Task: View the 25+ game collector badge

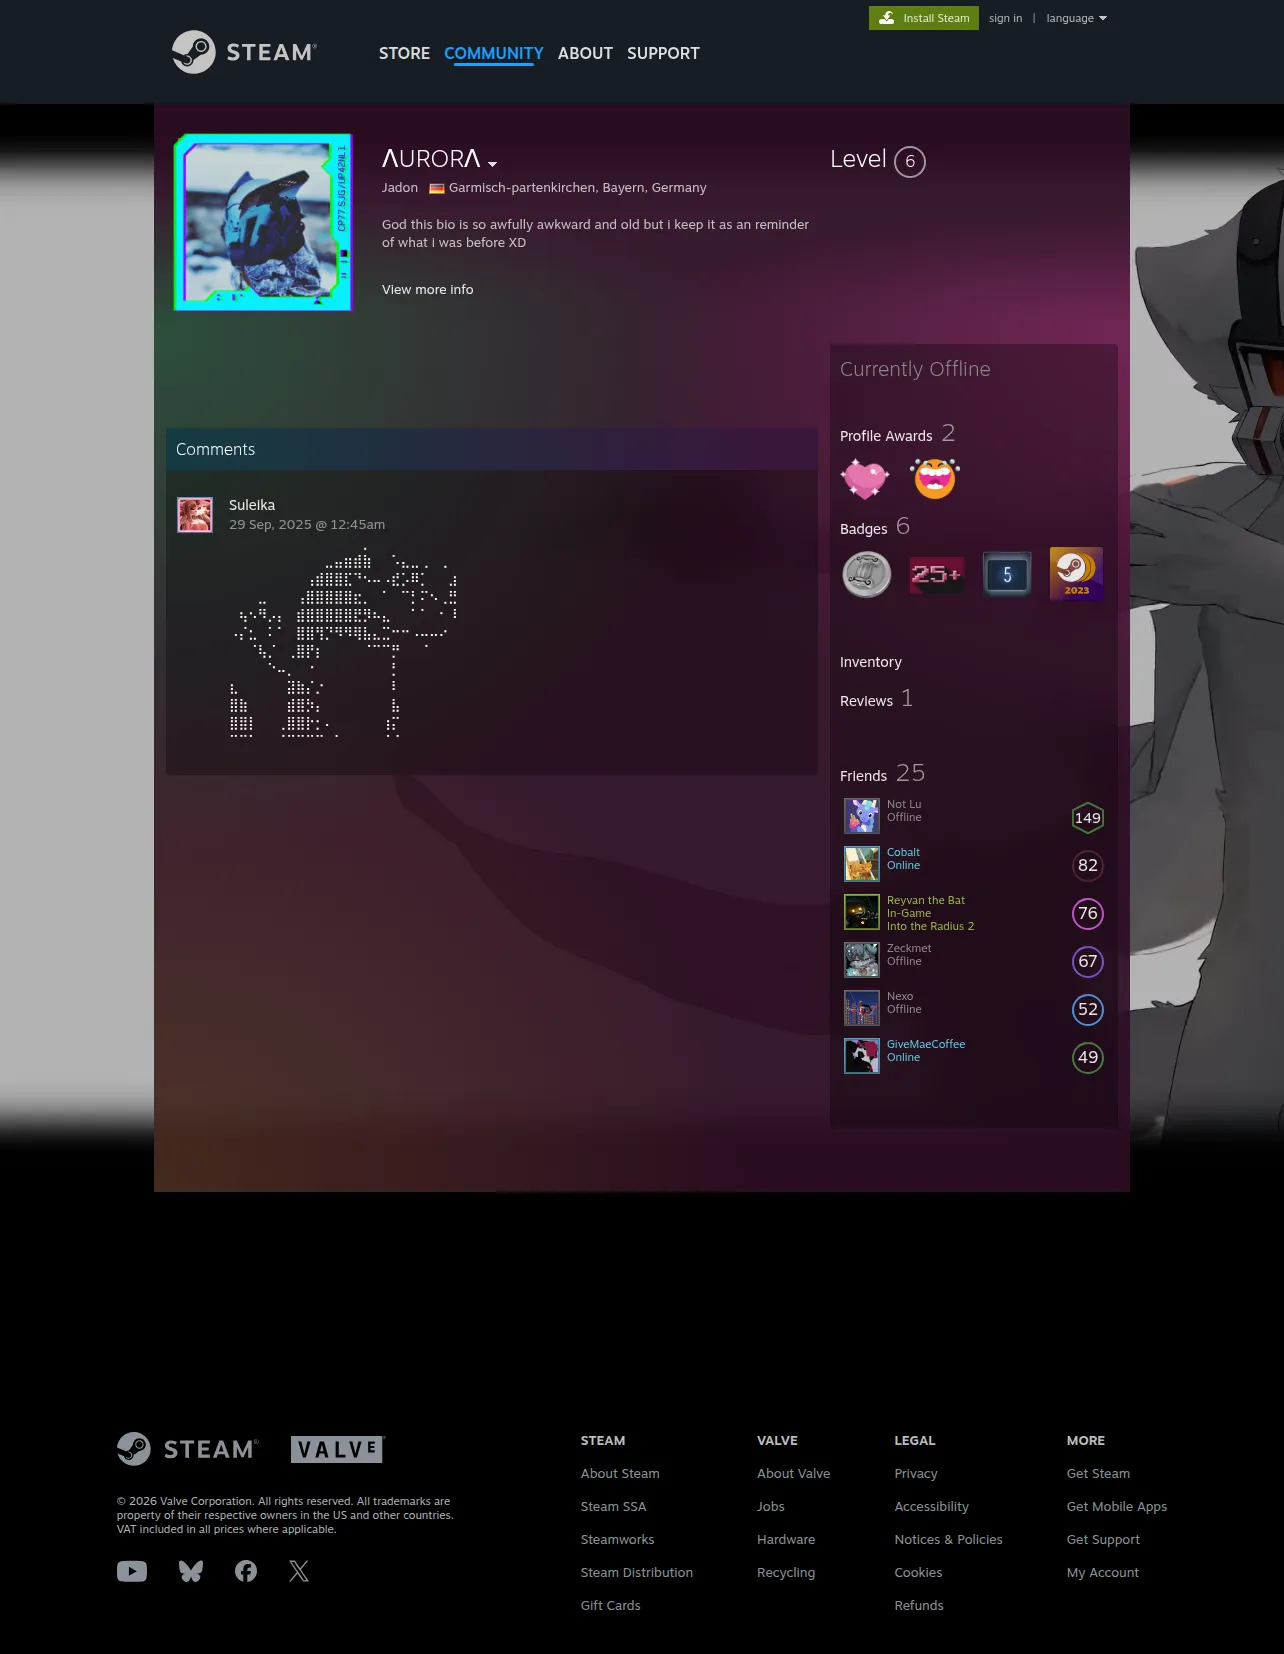Action: pos(937,574)
